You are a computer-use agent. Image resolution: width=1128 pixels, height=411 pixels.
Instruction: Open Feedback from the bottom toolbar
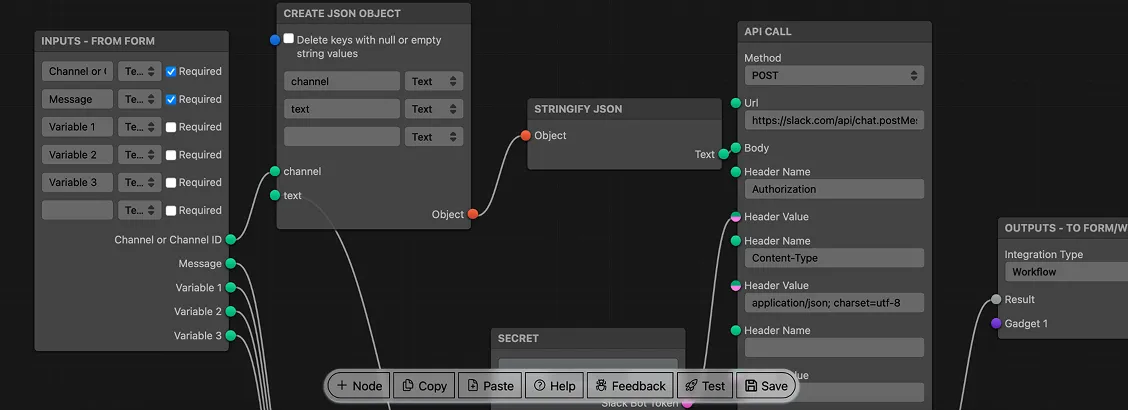pos(631,386)
